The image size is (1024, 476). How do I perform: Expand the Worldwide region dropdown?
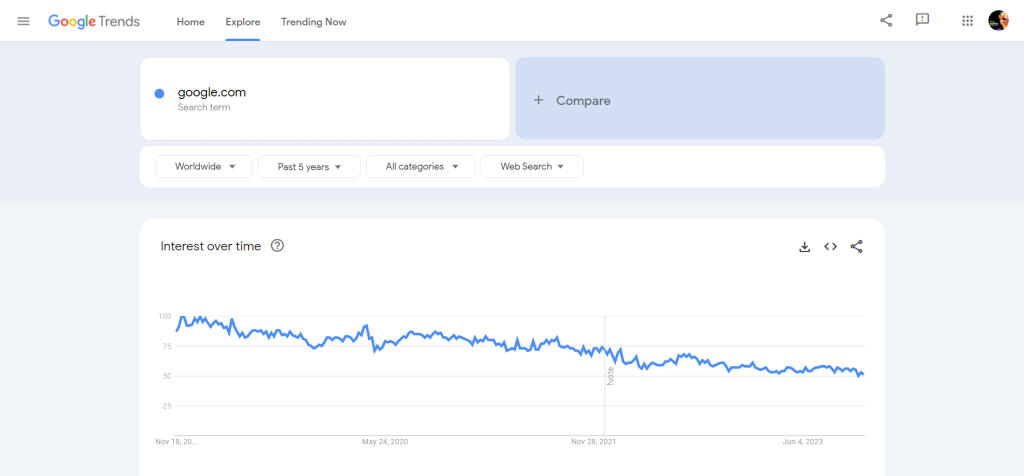tap(204, 167)
